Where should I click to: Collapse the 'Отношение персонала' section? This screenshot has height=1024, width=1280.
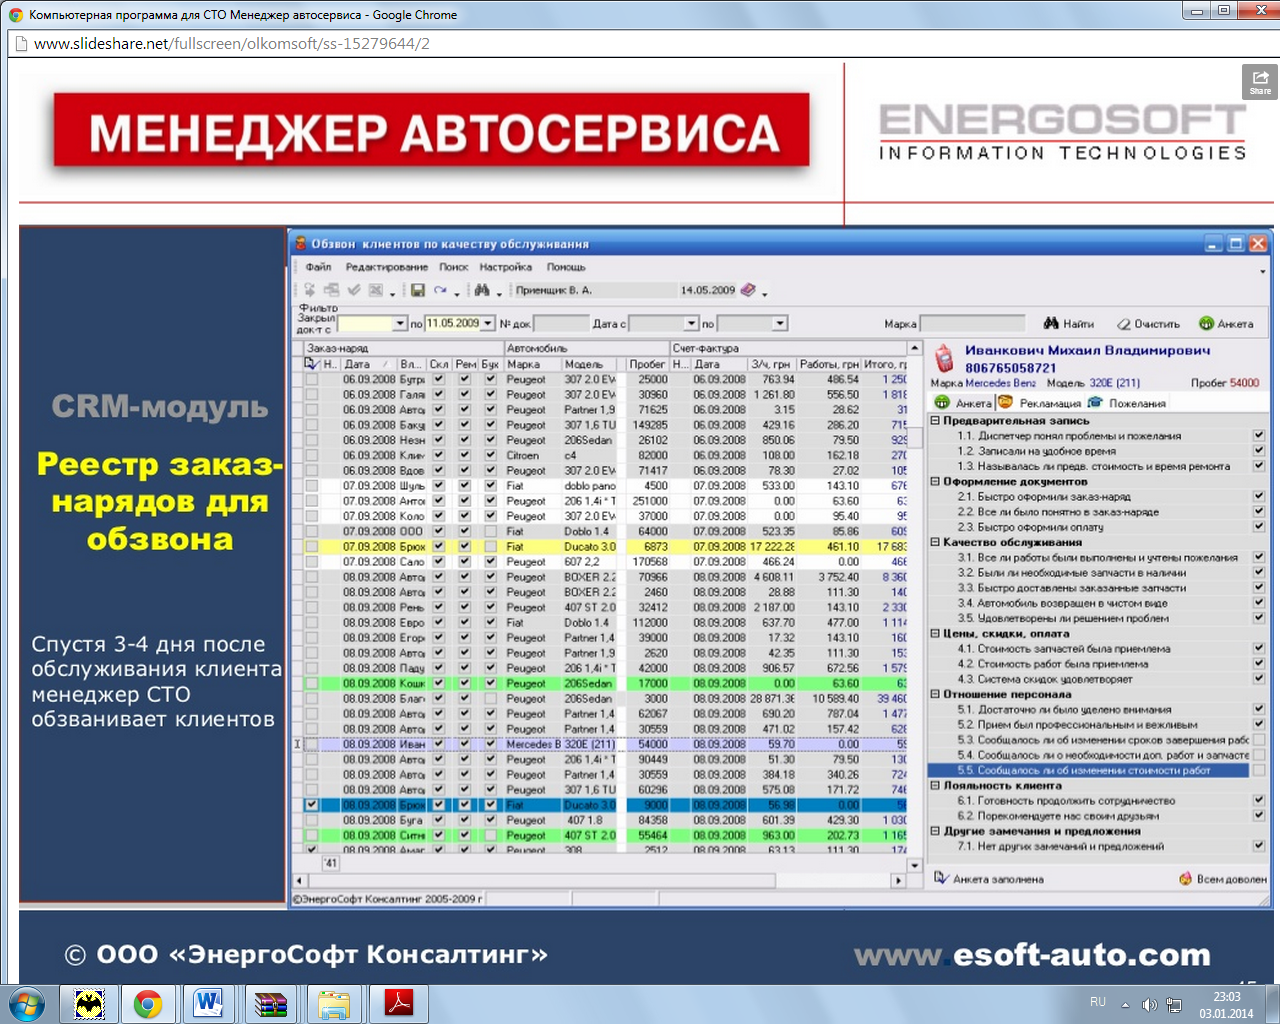(x=935, y=694)
